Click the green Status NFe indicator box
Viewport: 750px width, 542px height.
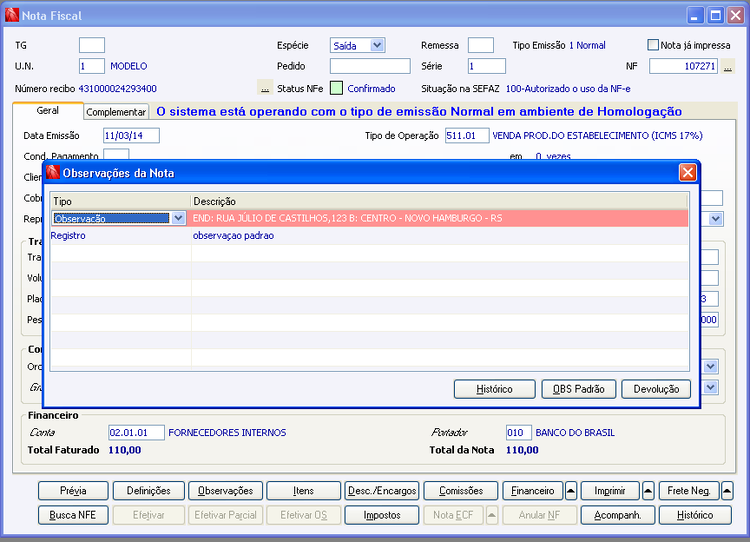[x=336, y=88]
